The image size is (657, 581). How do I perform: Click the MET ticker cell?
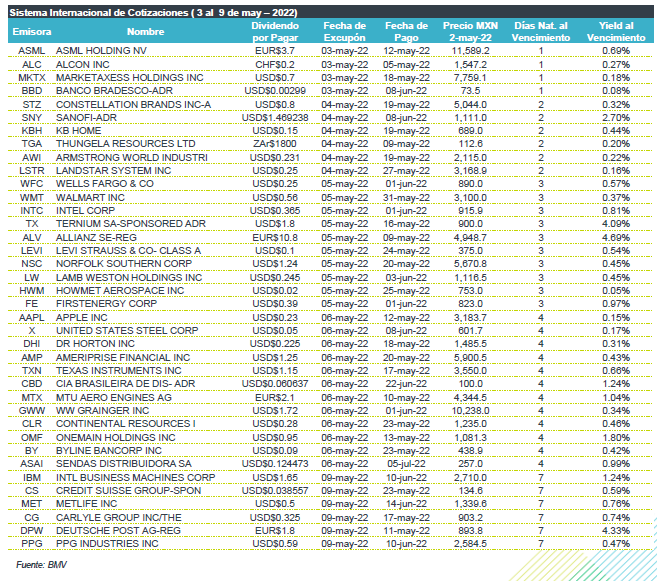point(31,504)
